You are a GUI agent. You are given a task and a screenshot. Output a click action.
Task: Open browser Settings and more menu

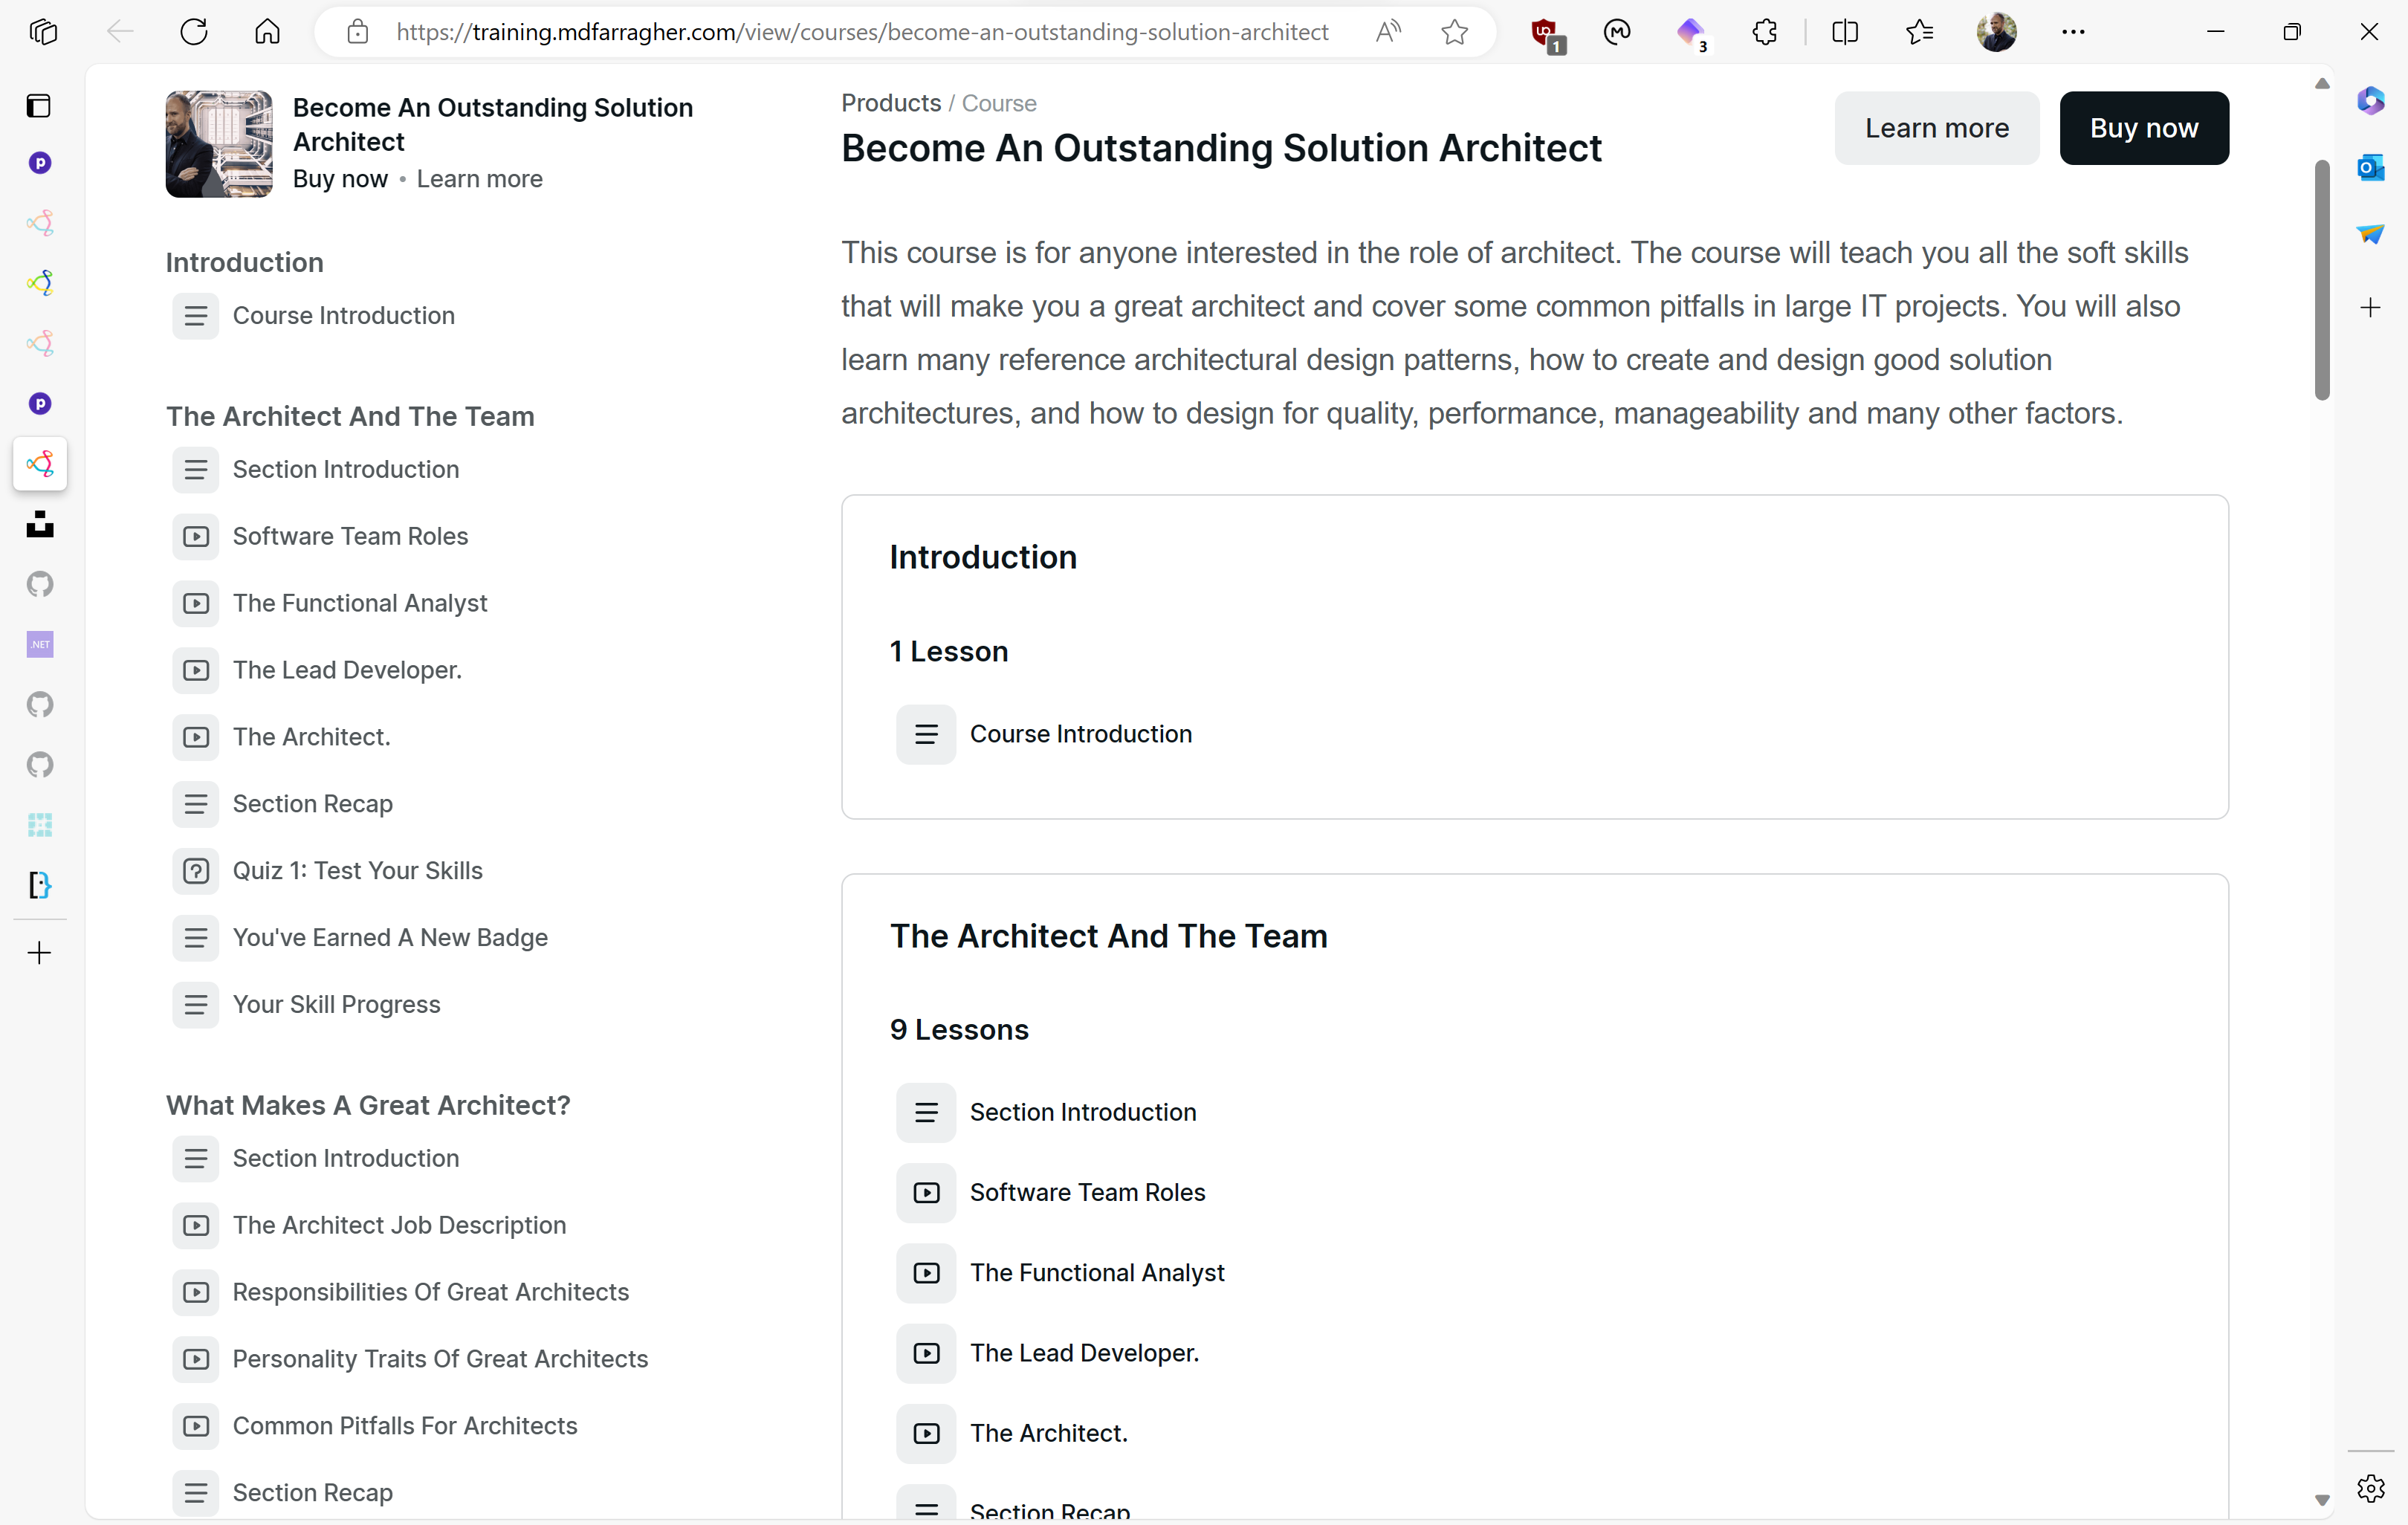pos(2073,32)
